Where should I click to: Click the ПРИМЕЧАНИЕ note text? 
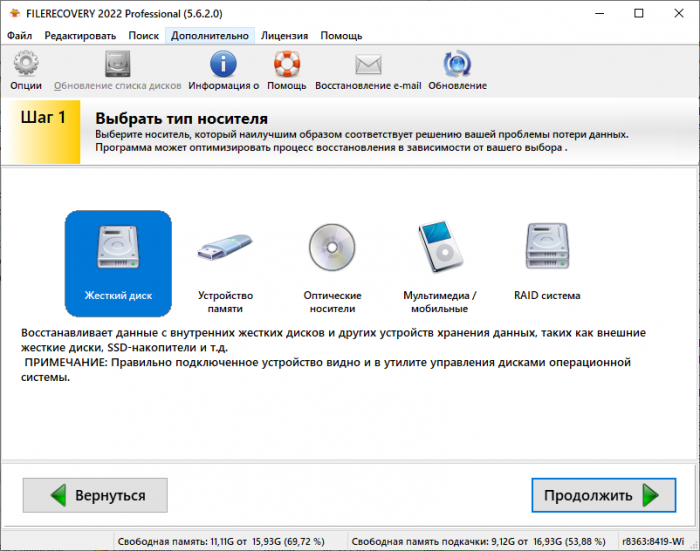click(x=326, y=369)
